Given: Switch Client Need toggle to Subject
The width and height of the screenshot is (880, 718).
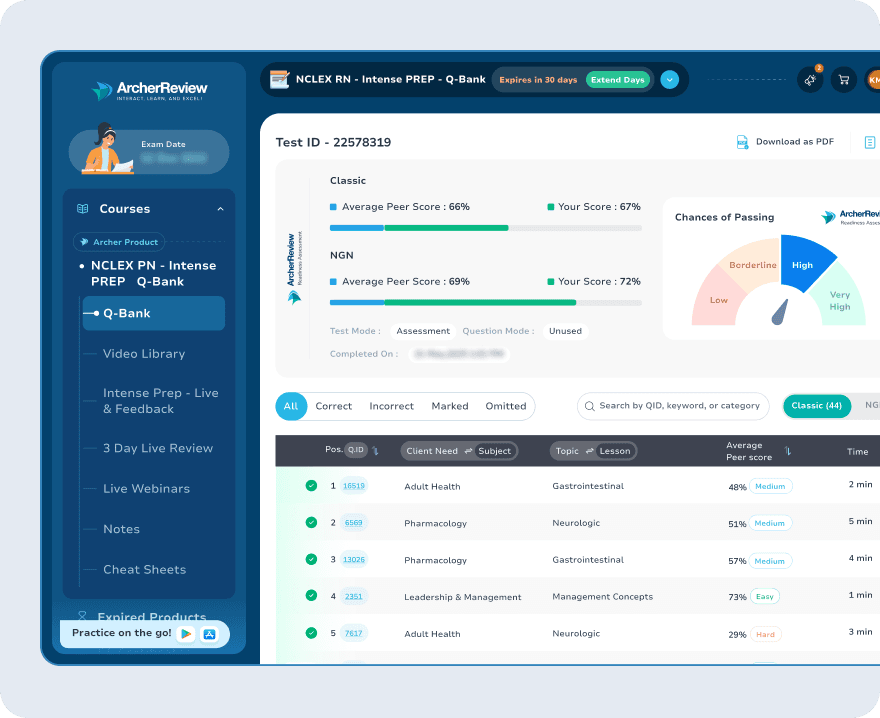Looking at the screenshot, I should [494, 451].
